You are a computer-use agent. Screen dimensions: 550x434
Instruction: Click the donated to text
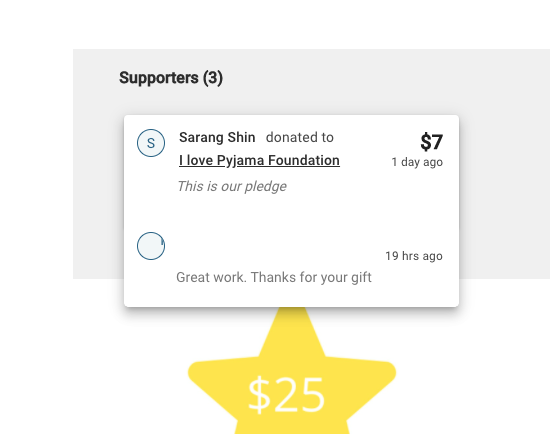pos(300,137)
